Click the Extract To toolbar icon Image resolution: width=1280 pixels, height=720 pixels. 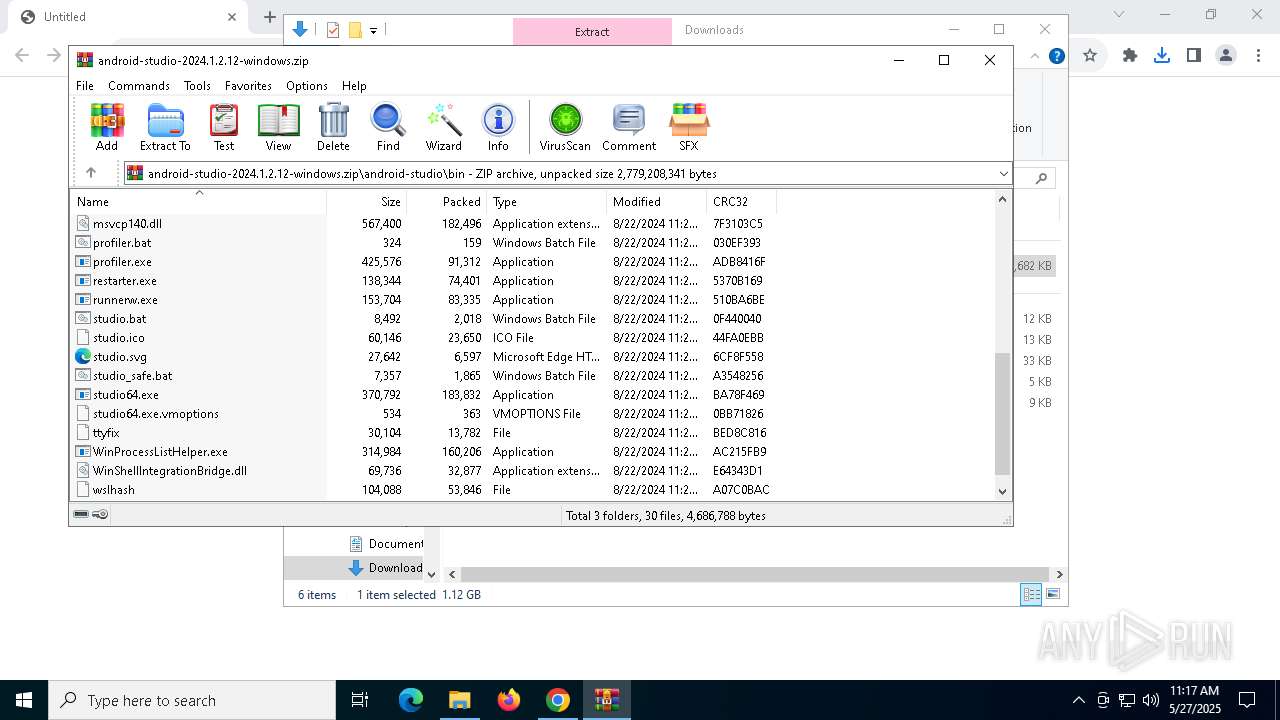coord(165,127)
